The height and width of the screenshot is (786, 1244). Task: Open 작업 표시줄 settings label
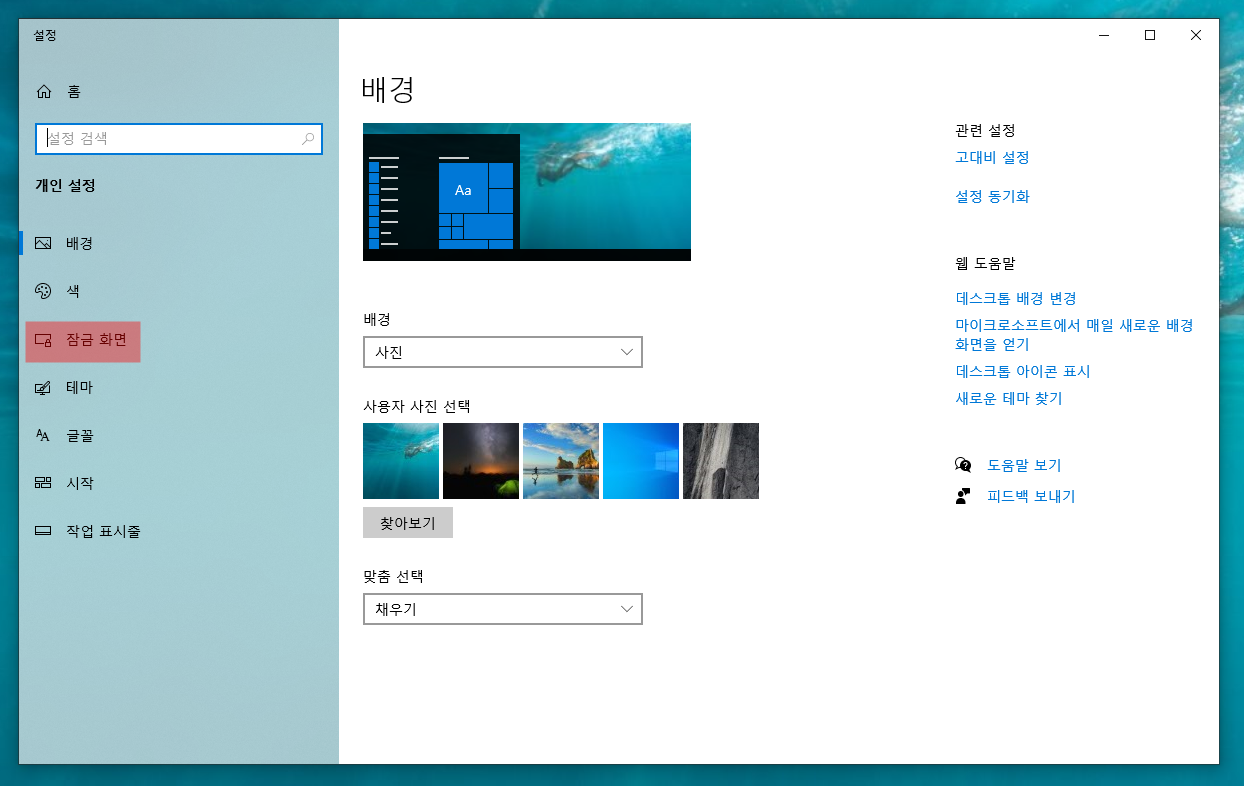[103, 531]
